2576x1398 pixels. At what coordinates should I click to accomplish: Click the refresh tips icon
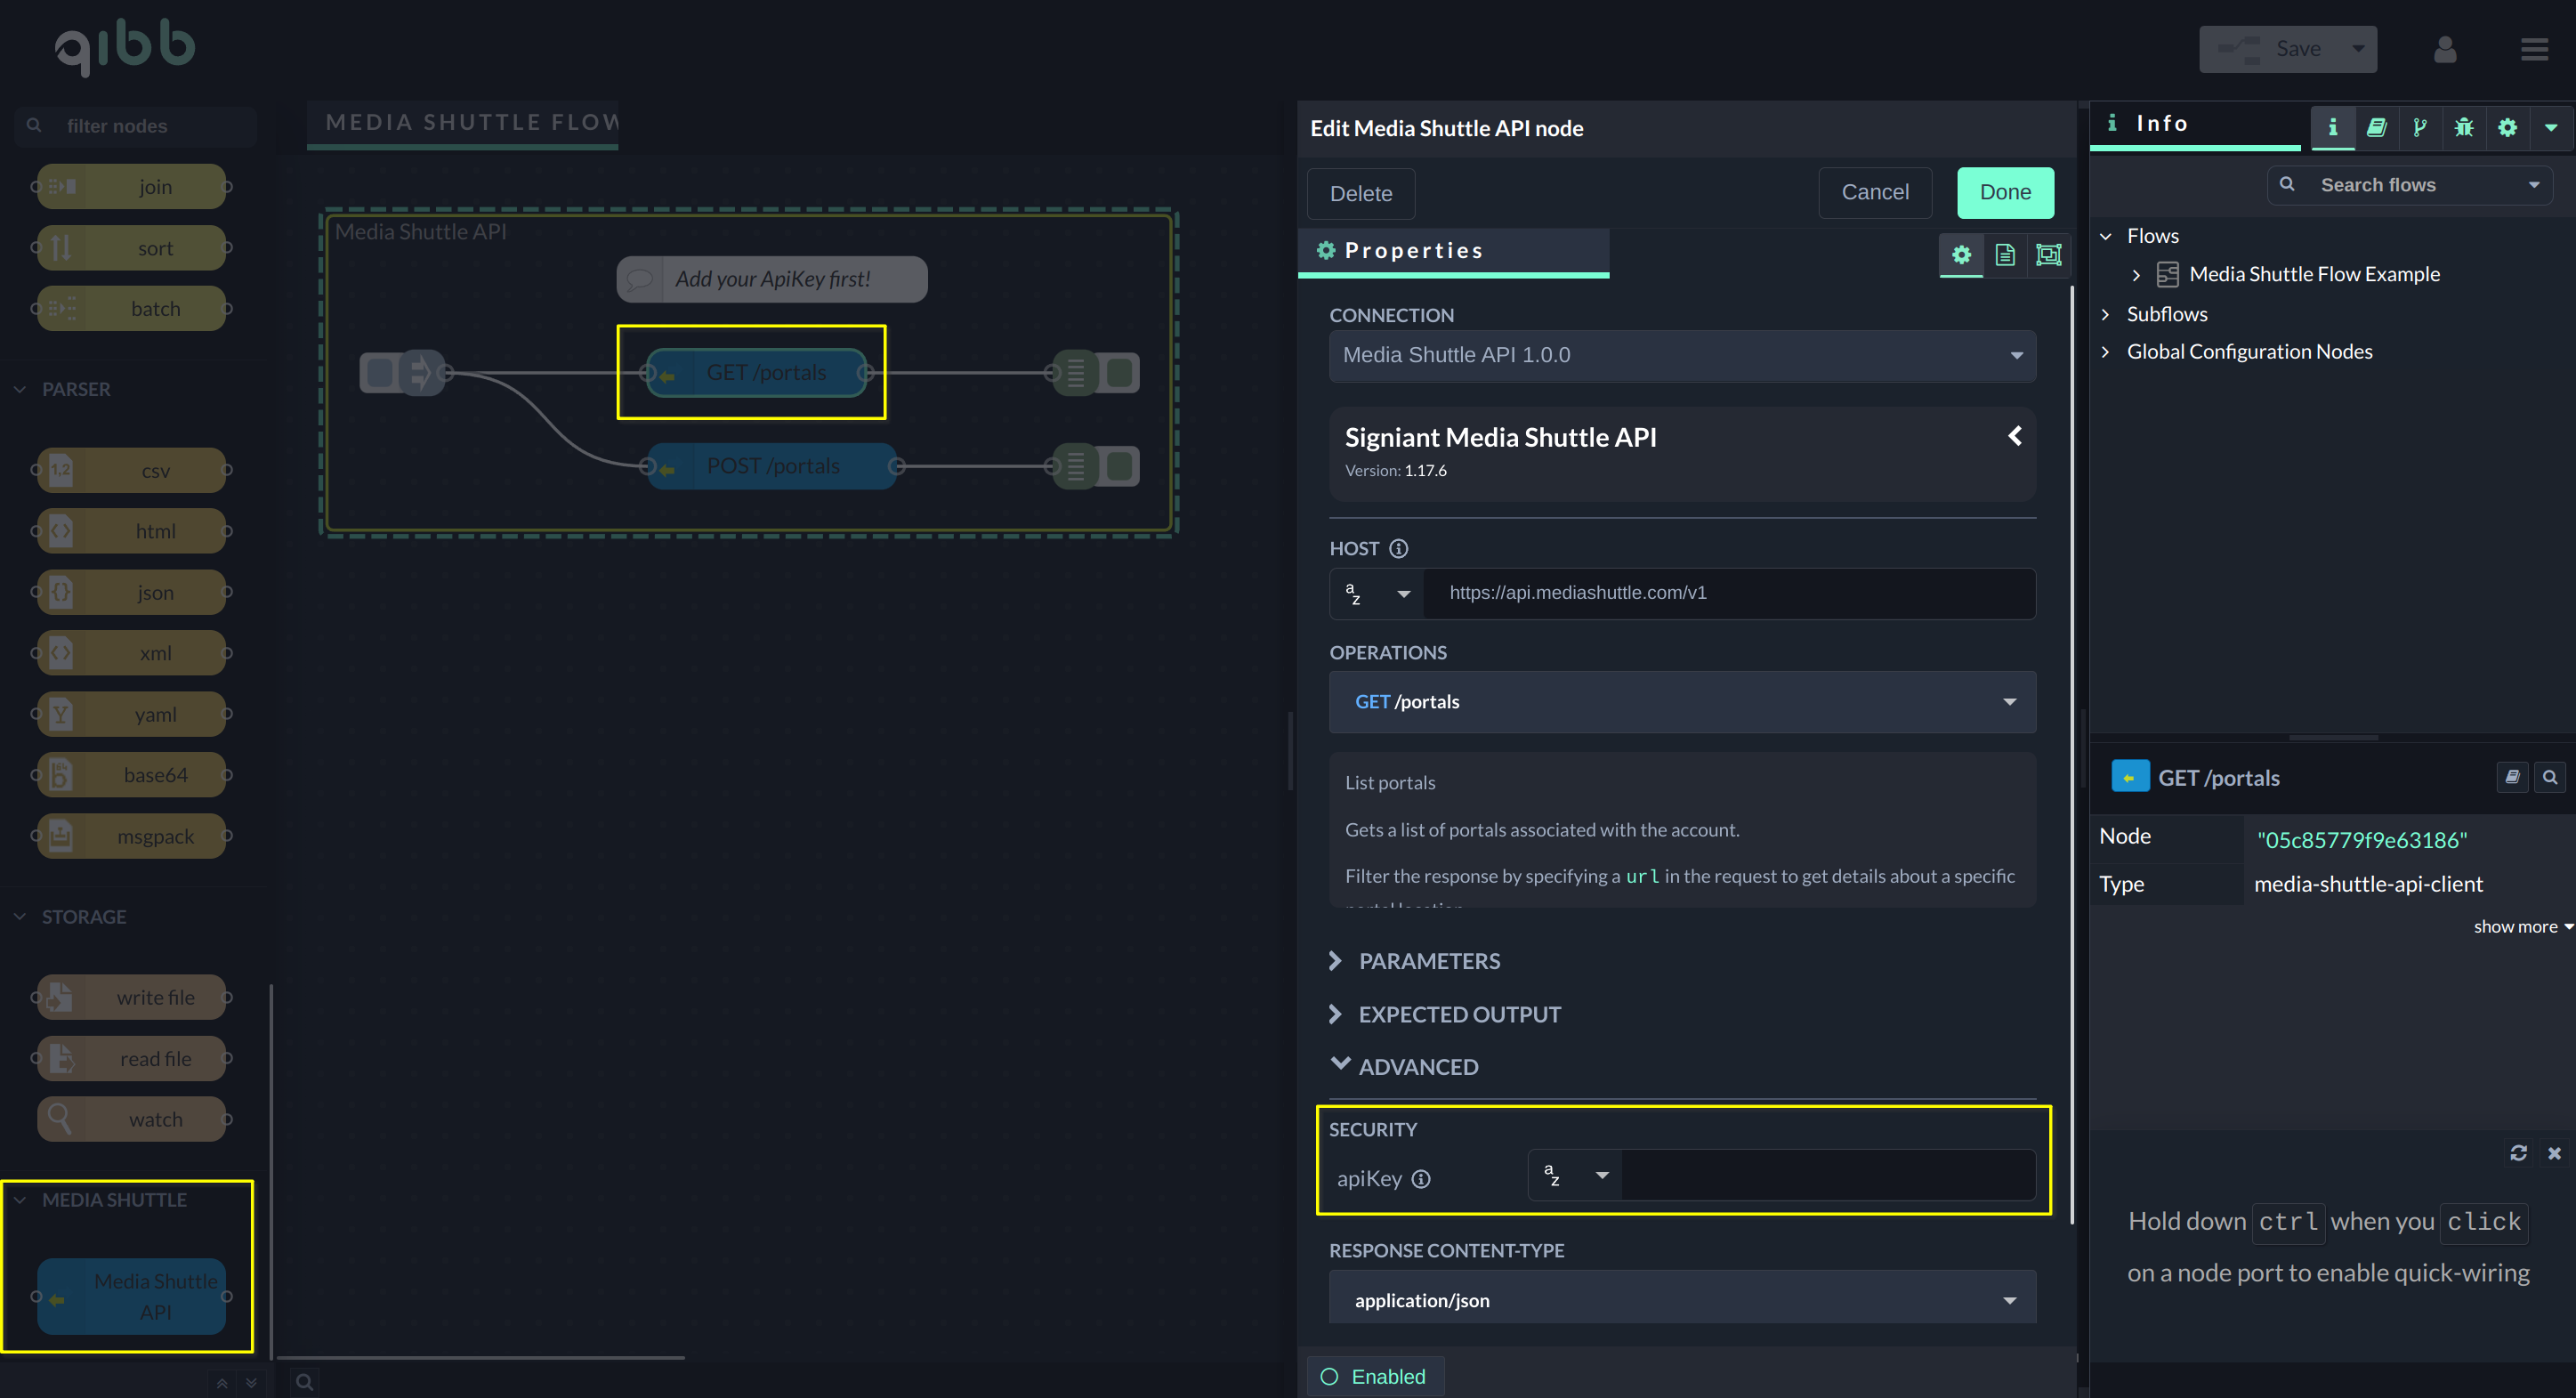pos(2518,1153)
